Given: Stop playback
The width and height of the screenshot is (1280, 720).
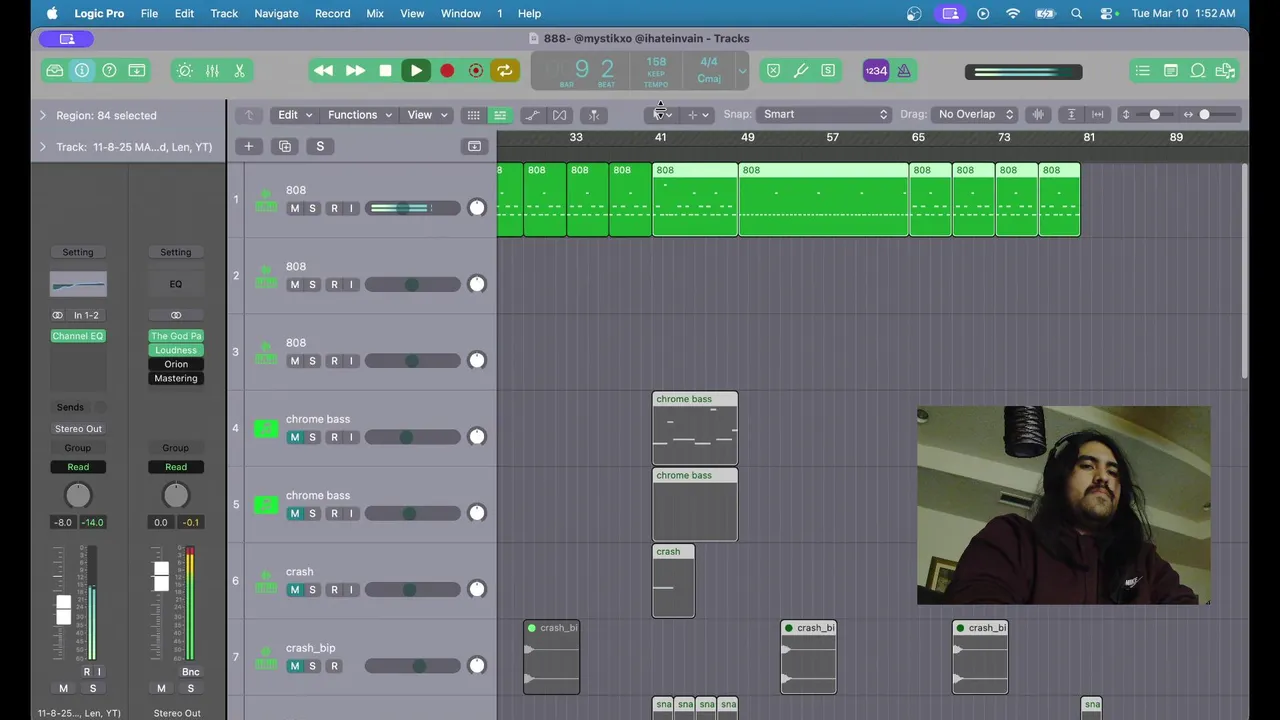Looking at the screenshot, I should tap(385, 71).
